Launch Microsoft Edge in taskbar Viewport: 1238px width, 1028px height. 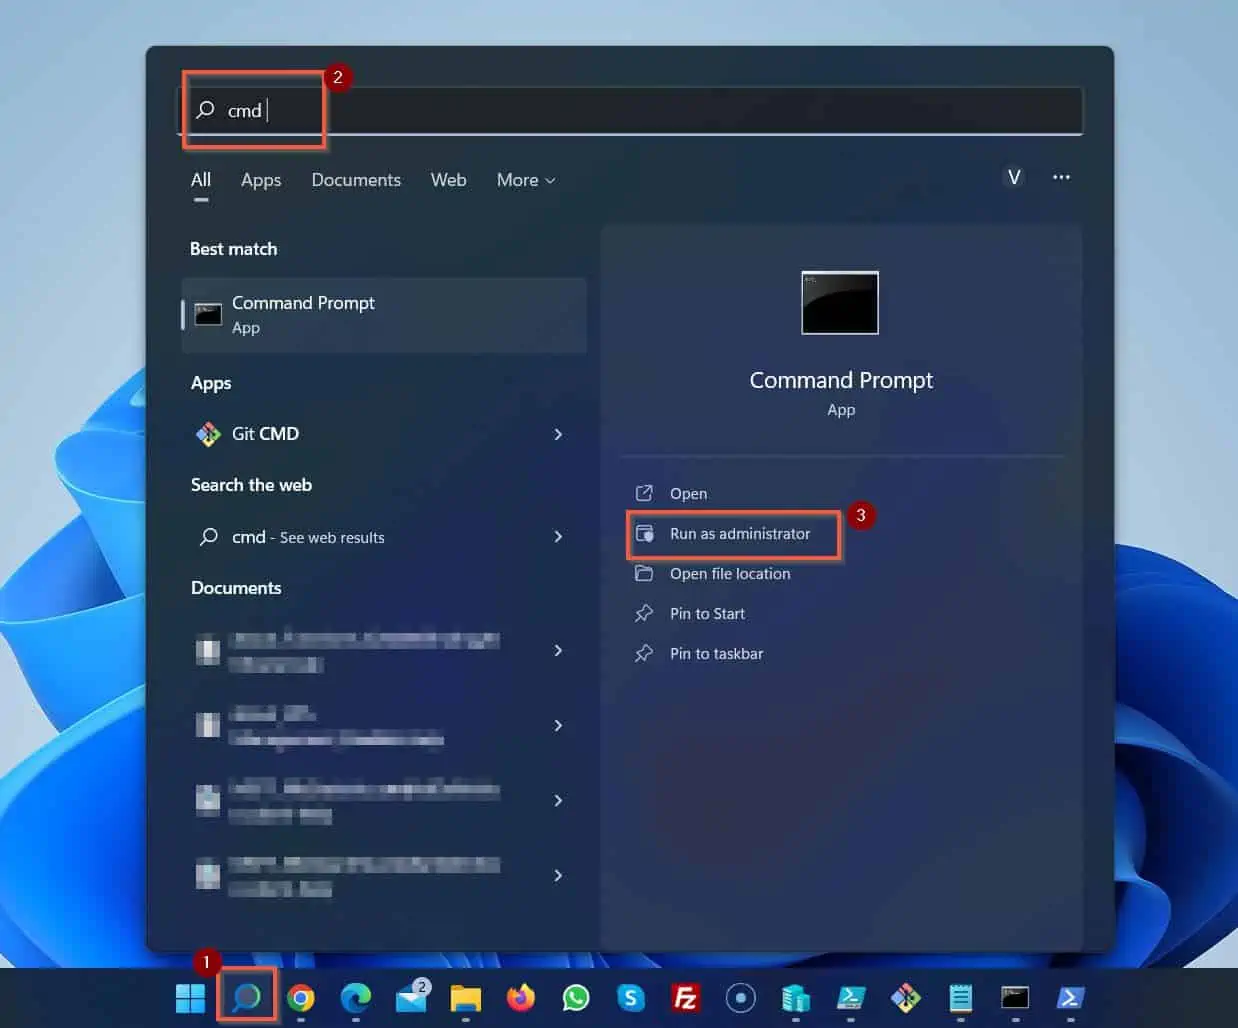355,998
